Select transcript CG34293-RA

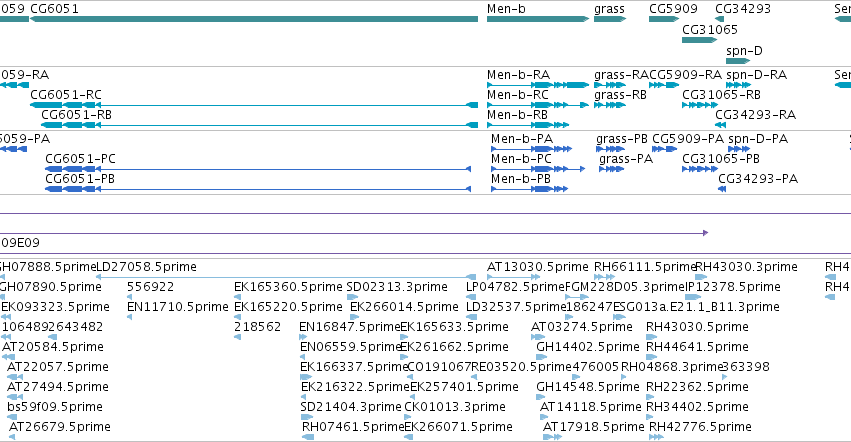pos(720,125)
